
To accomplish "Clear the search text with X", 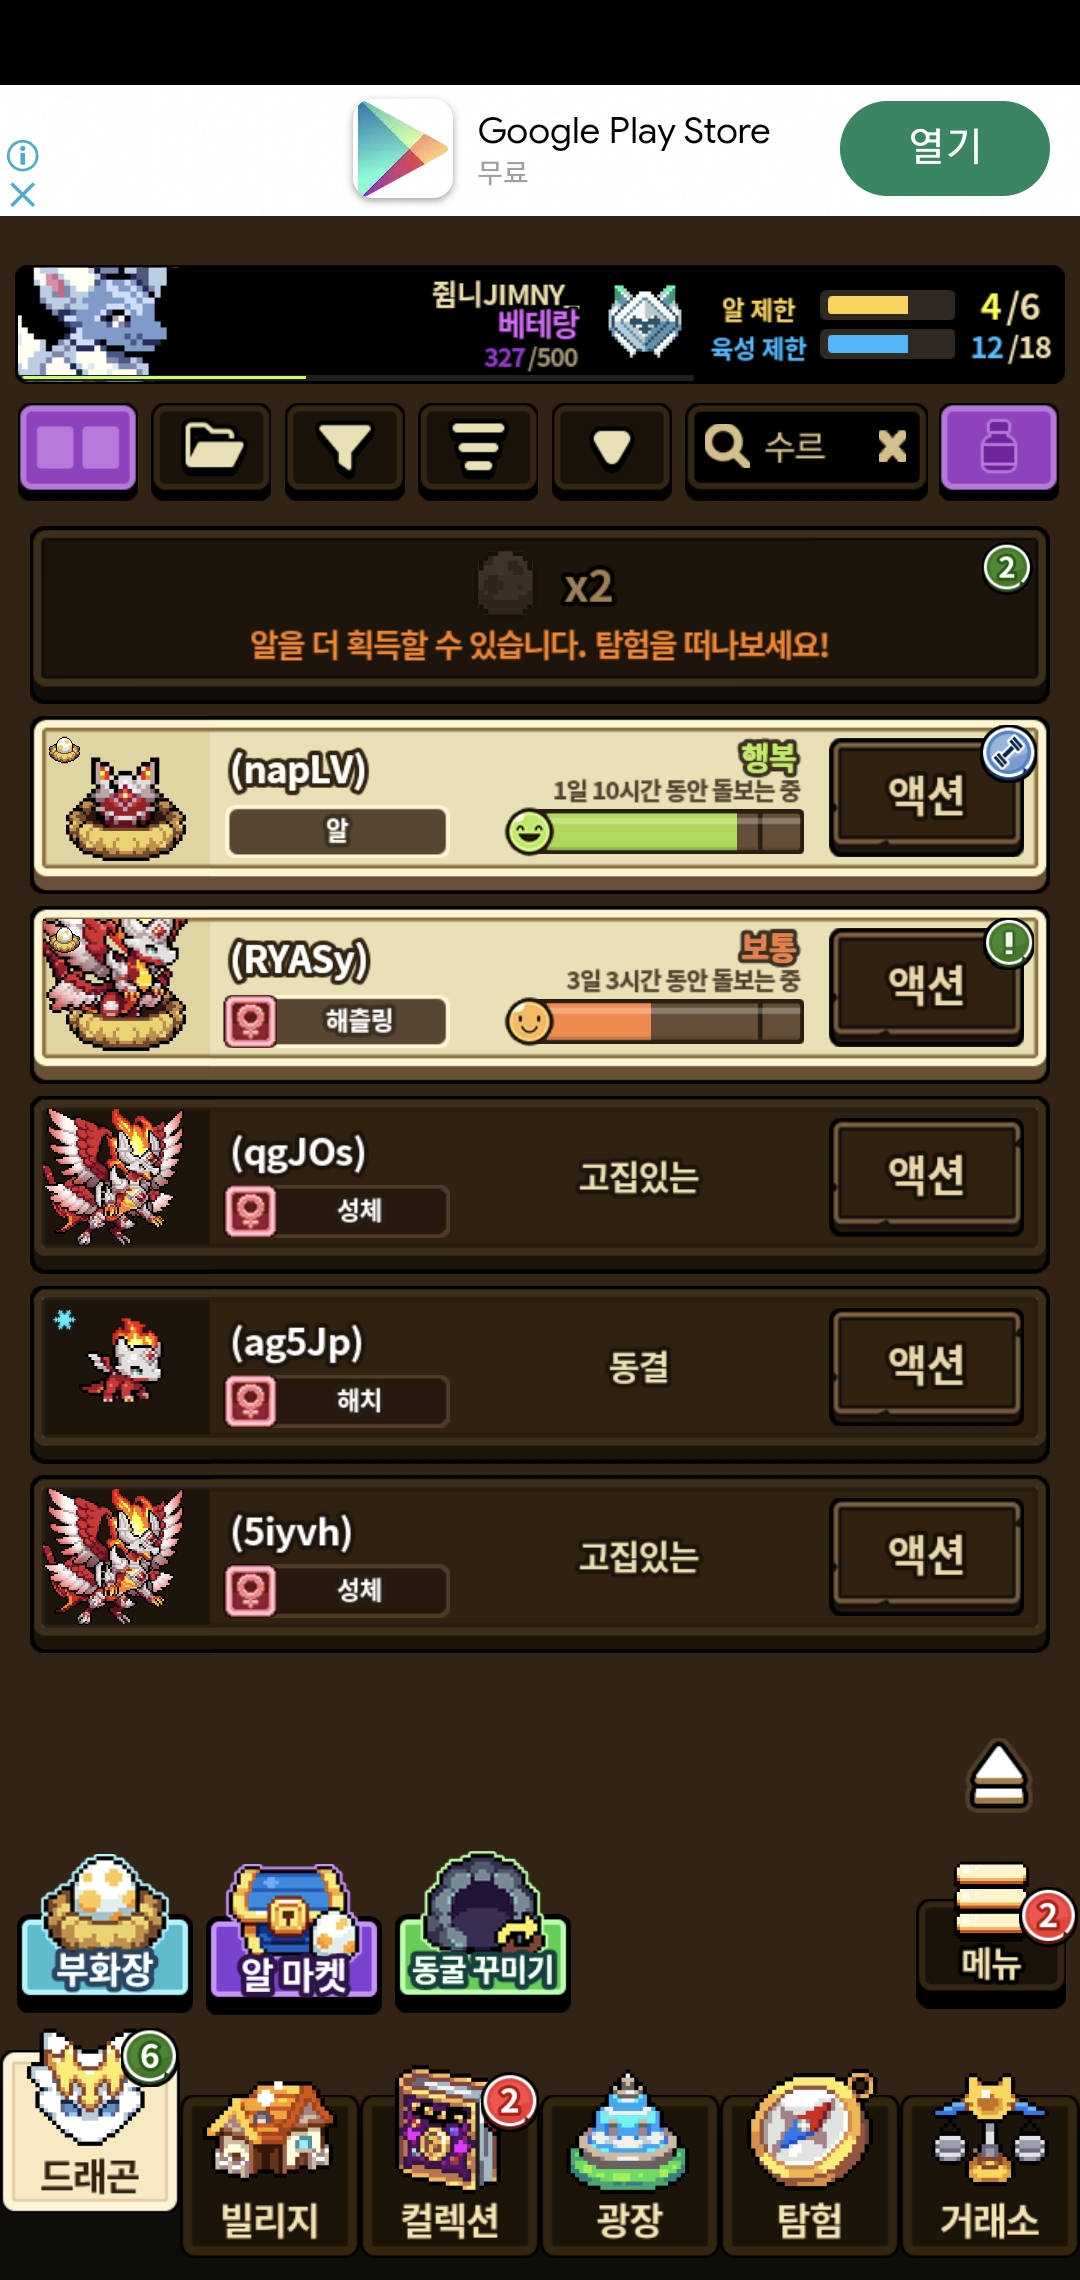I will [x=892, y=446].
